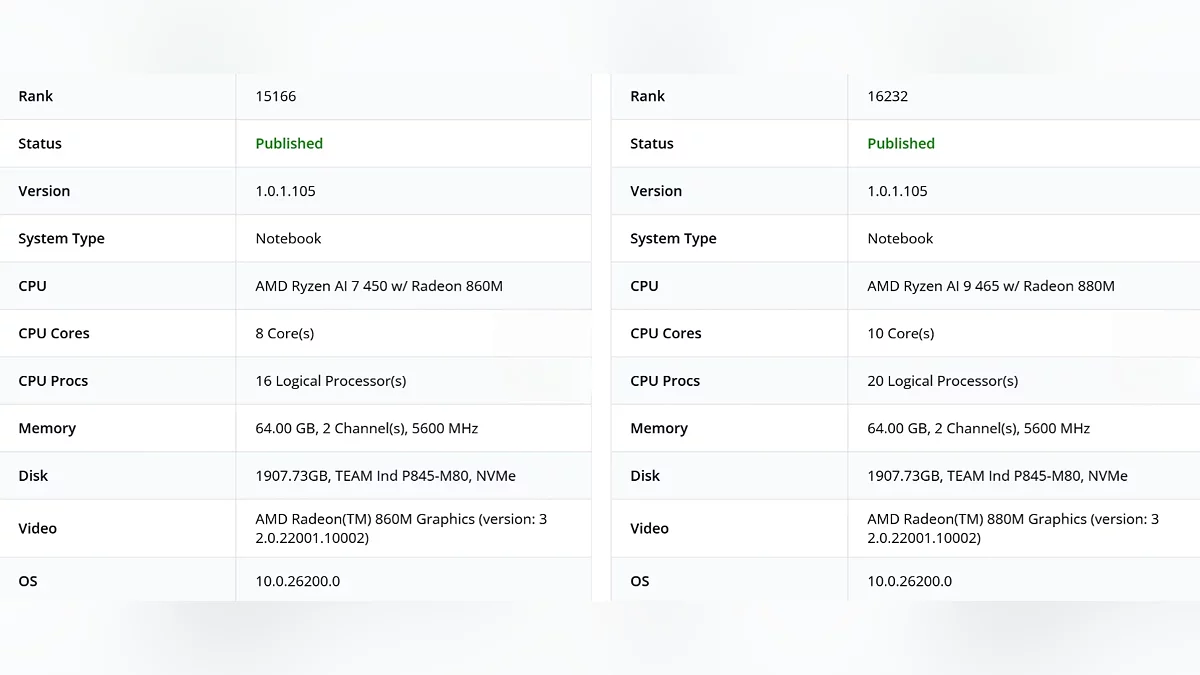
Task: Select rank value 16232
Action: point(888,96)
